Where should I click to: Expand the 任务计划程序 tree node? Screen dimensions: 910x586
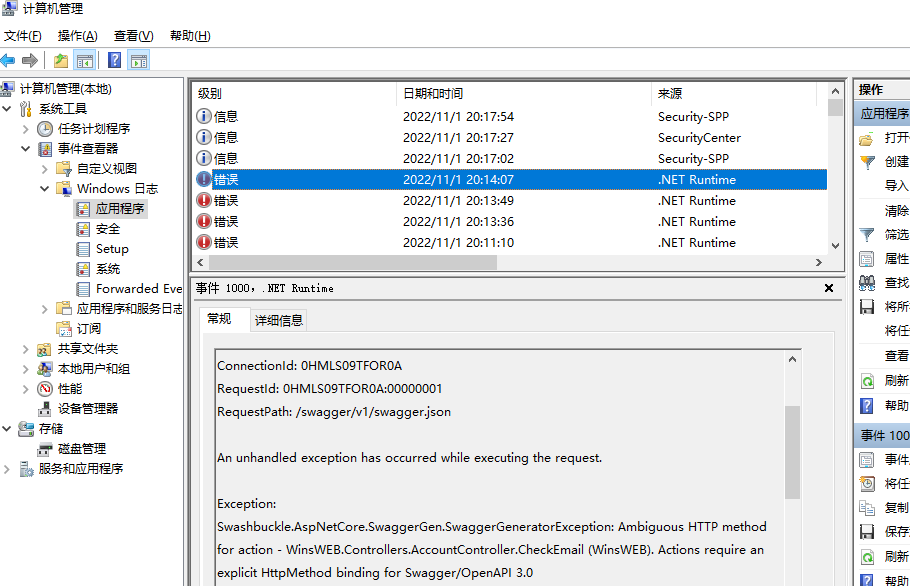(x=26, y=129)
